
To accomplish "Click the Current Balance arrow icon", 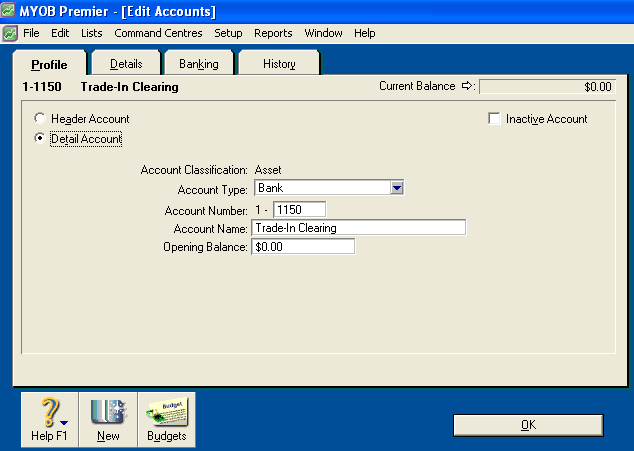I will coord(467,86).
